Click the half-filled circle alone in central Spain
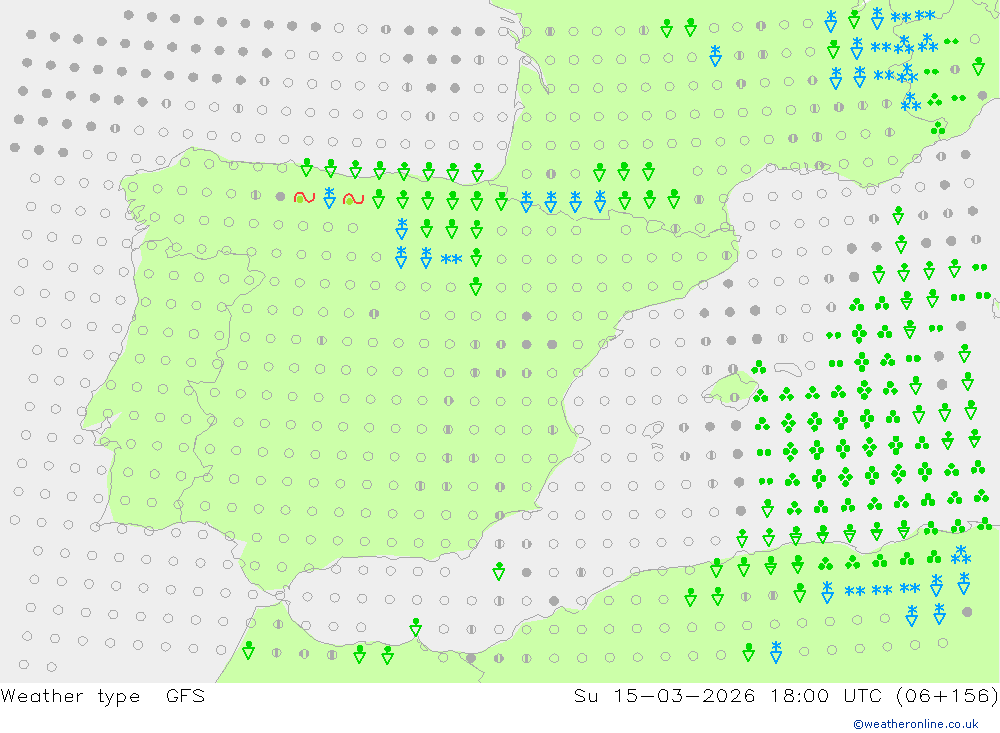 click(374, 314)
